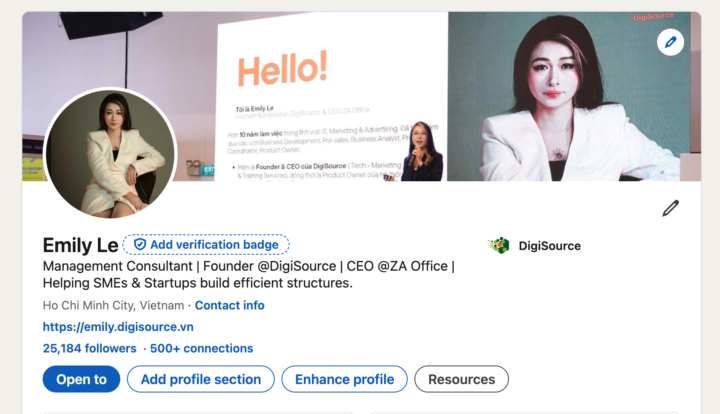The height and width of the screenshot is (414, 720).
Task: Select the name Emily Le
Action: pyautogui.click(x=80, y=245)
